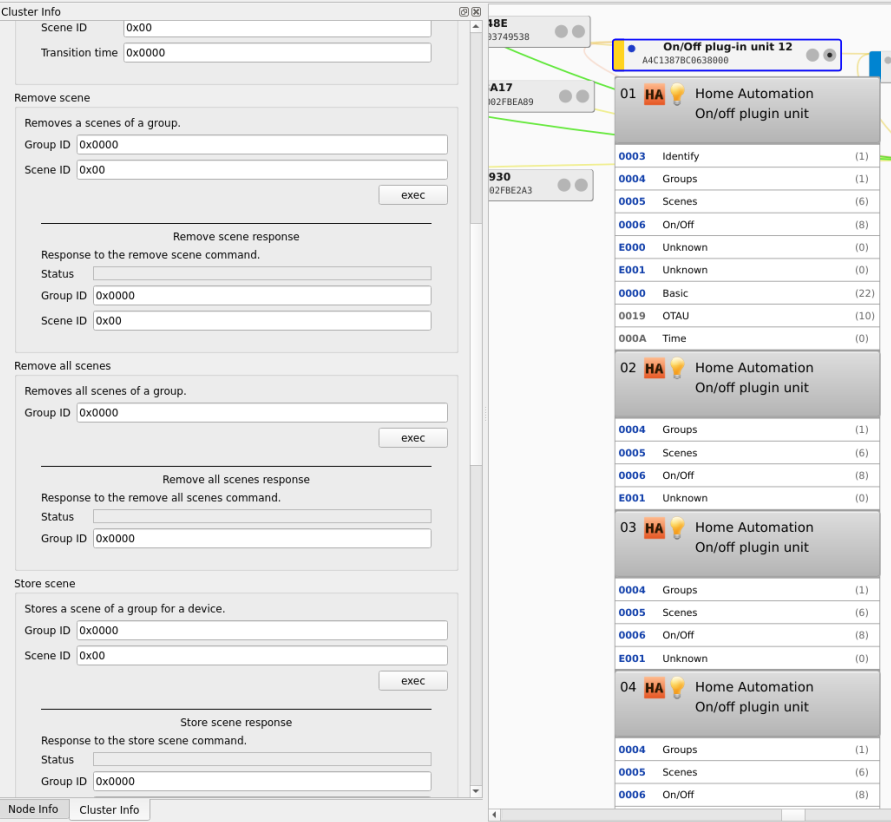This screenshot has height=822, width=891.
Task: Click the blue dot on plug-in unit 12 node
Action: click(x=631, y=49)
